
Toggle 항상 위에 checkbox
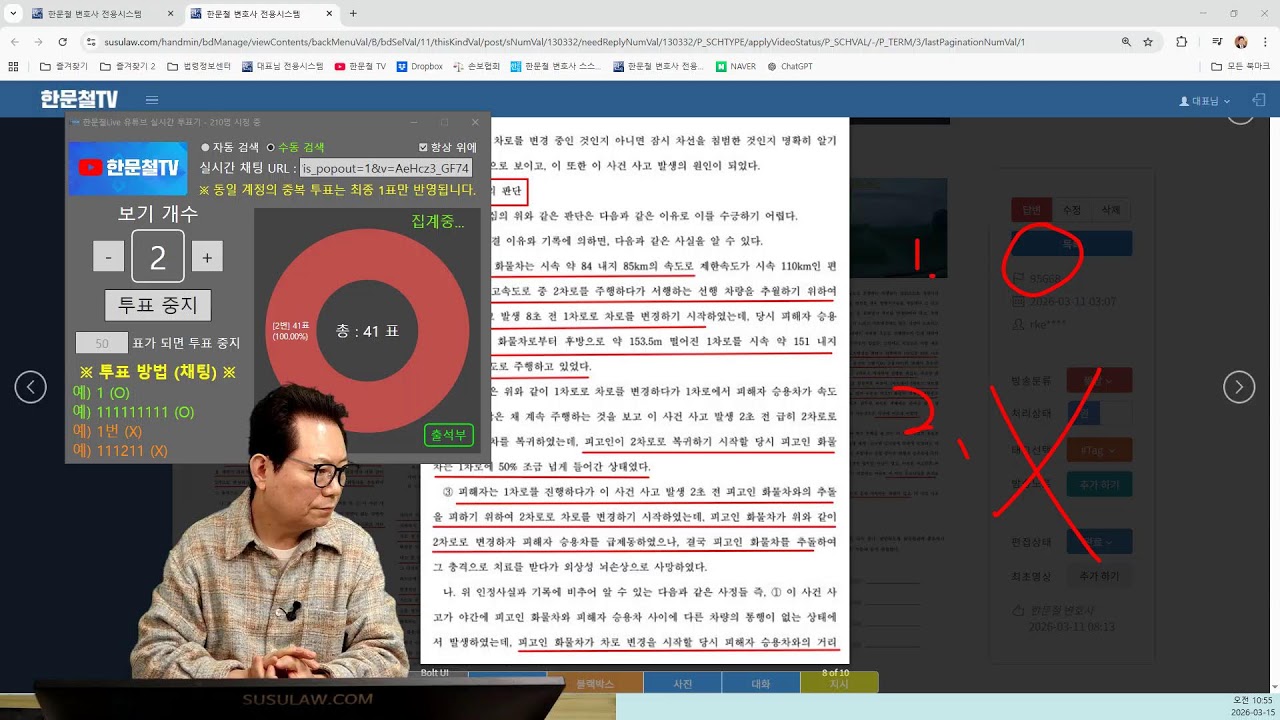423,147
